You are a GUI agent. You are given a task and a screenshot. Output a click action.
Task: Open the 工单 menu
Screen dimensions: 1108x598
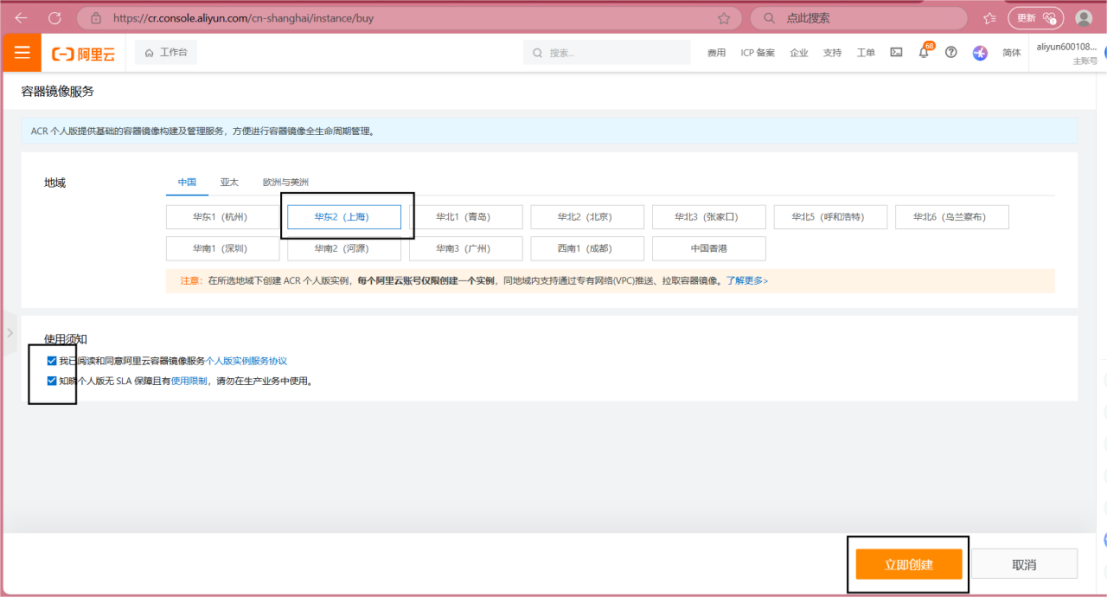point(866,53)
